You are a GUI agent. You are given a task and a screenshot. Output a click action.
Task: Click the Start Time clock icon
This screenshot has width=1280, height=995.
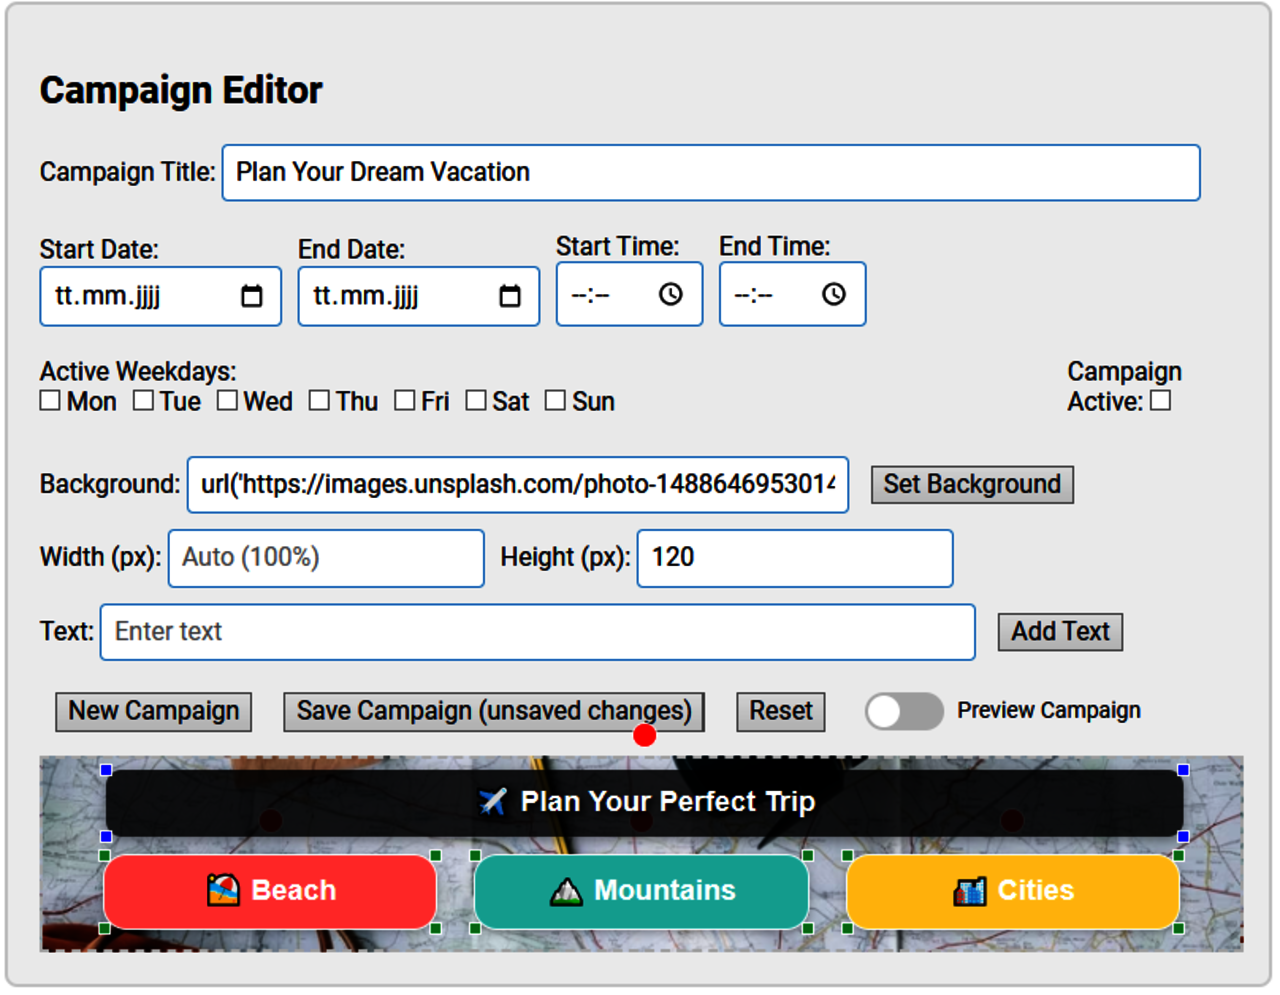670,294
